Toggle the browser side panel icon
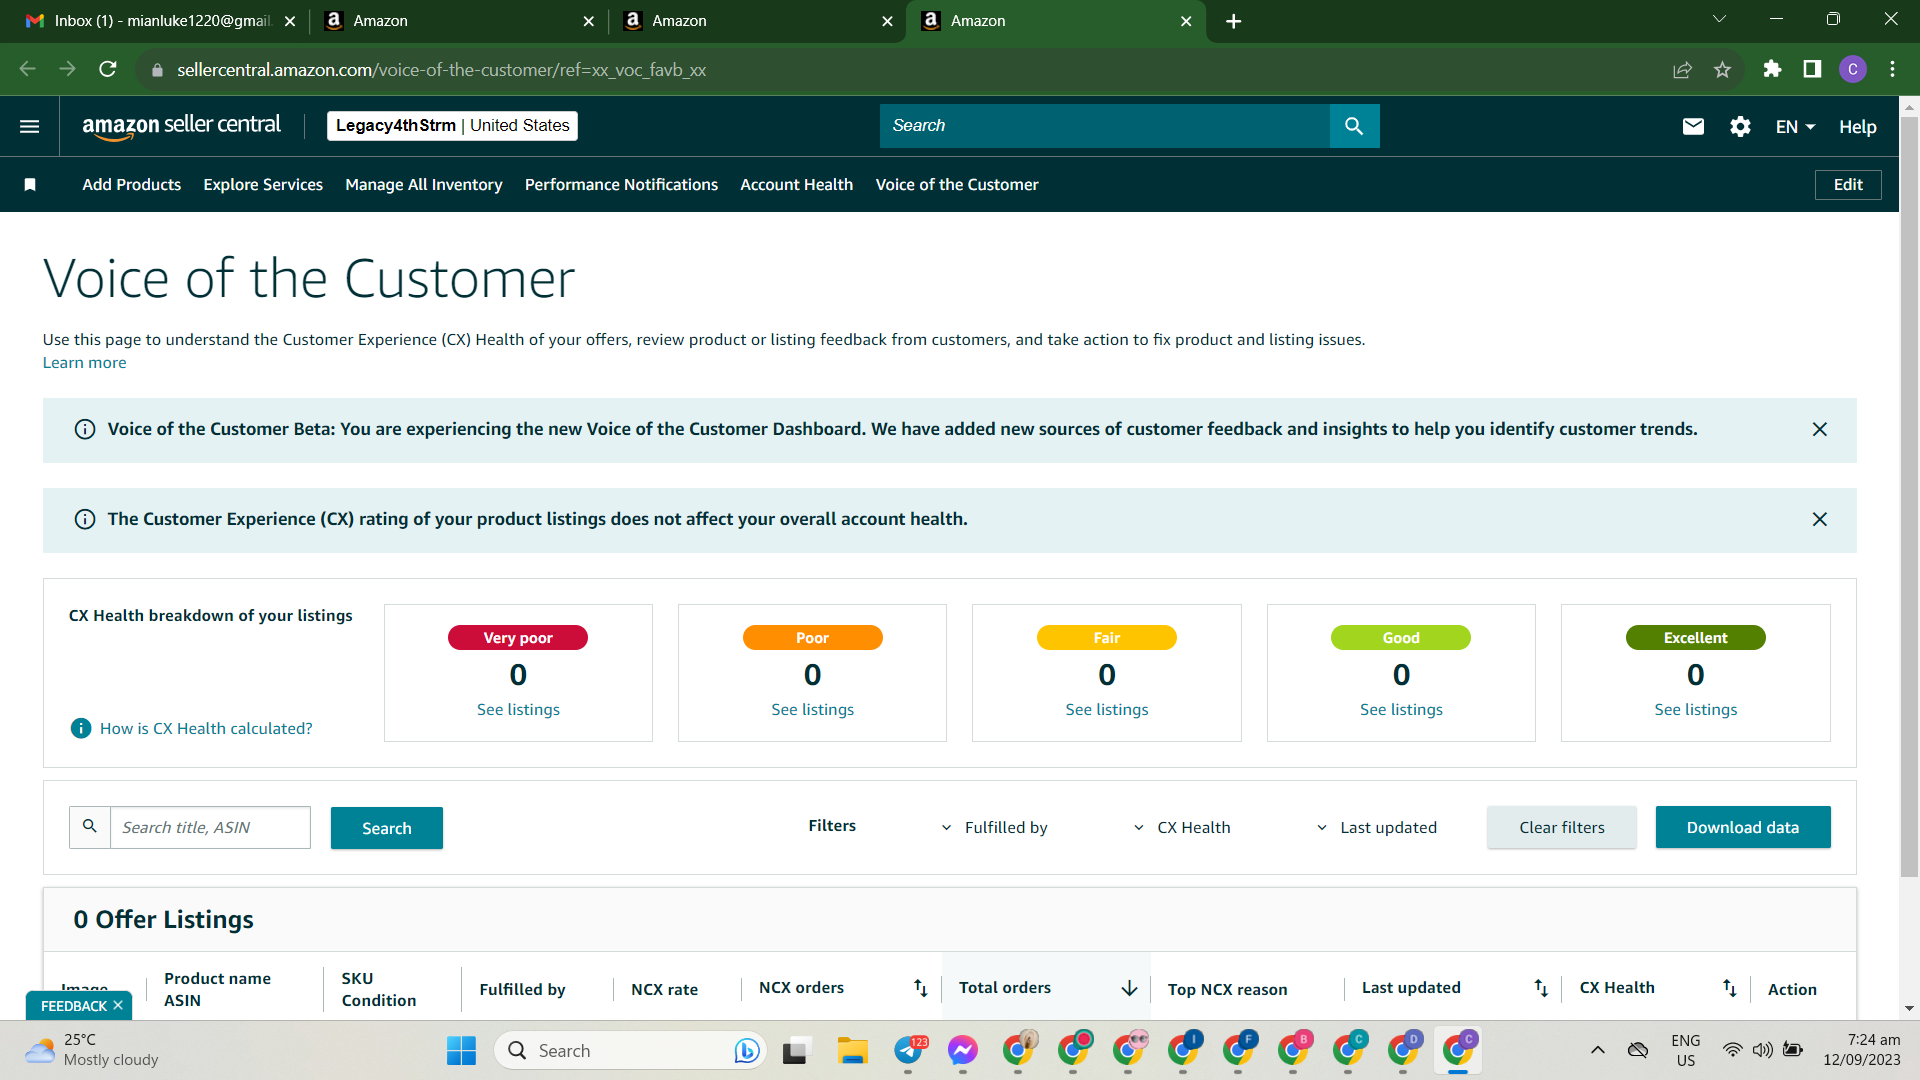The image size is (1920, 1080). pyautogui.click(x=1812, y=69)
